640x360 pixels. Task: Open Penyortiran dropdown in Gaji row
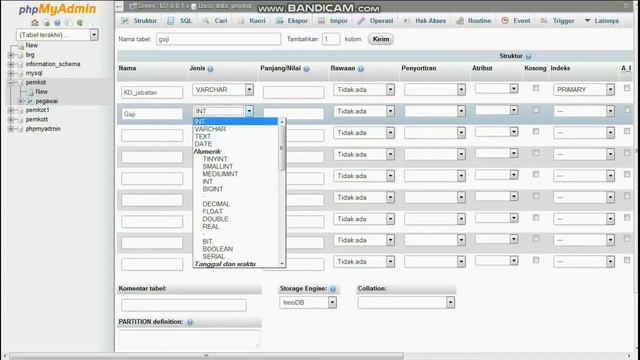[435, 111]
